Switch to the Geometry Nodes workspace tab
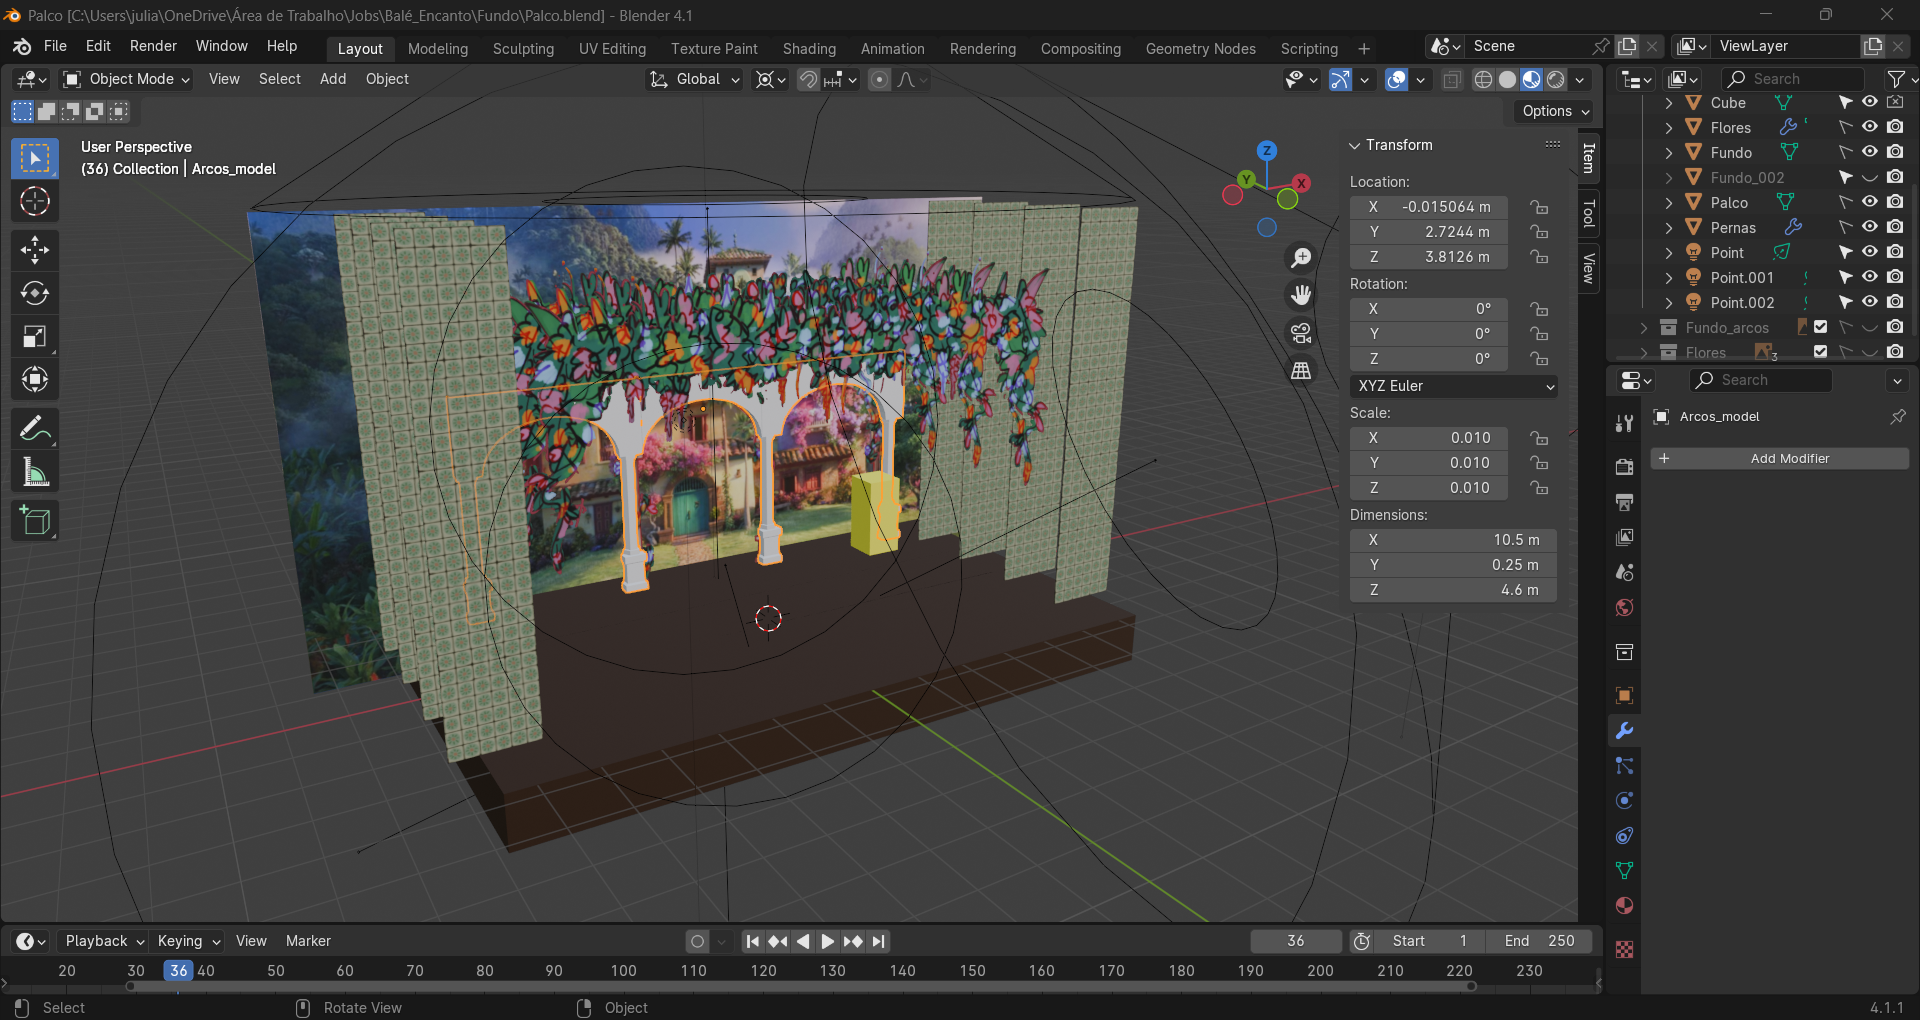The width and height of the screenshot is (1920, 1020). click(x=1200, y=48)
